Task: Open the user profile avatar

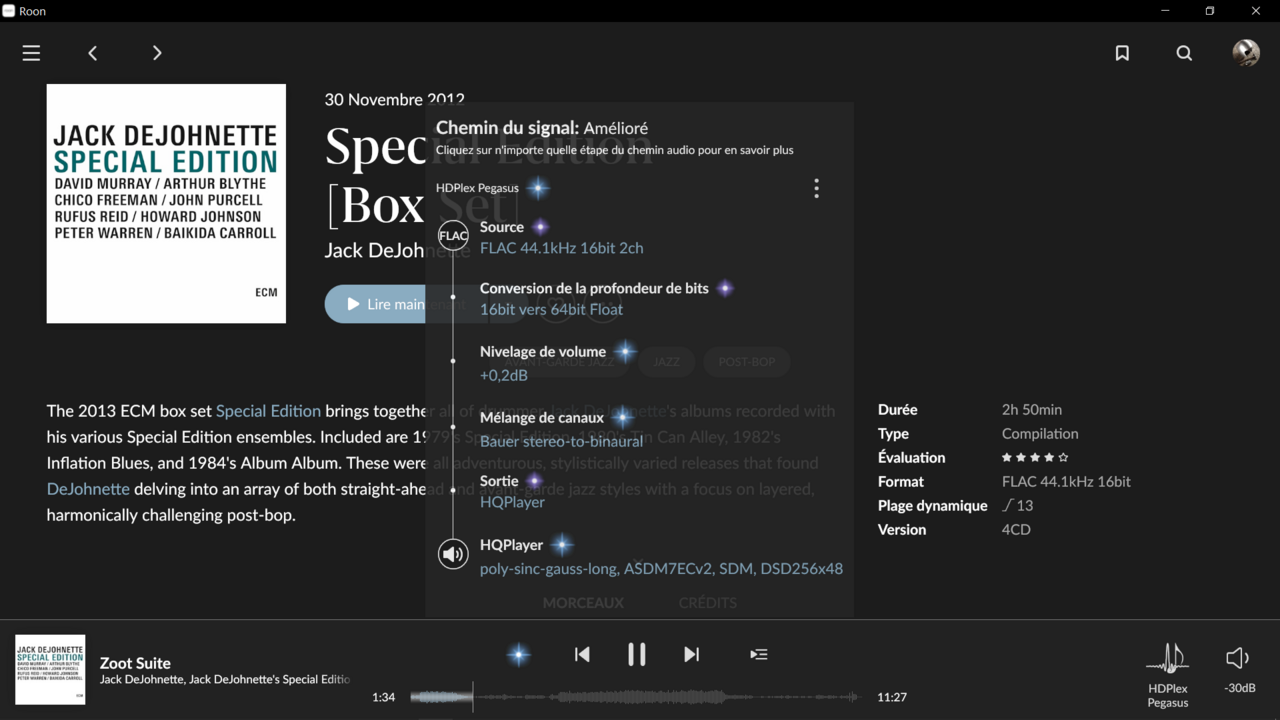Action: point(1246,53)
